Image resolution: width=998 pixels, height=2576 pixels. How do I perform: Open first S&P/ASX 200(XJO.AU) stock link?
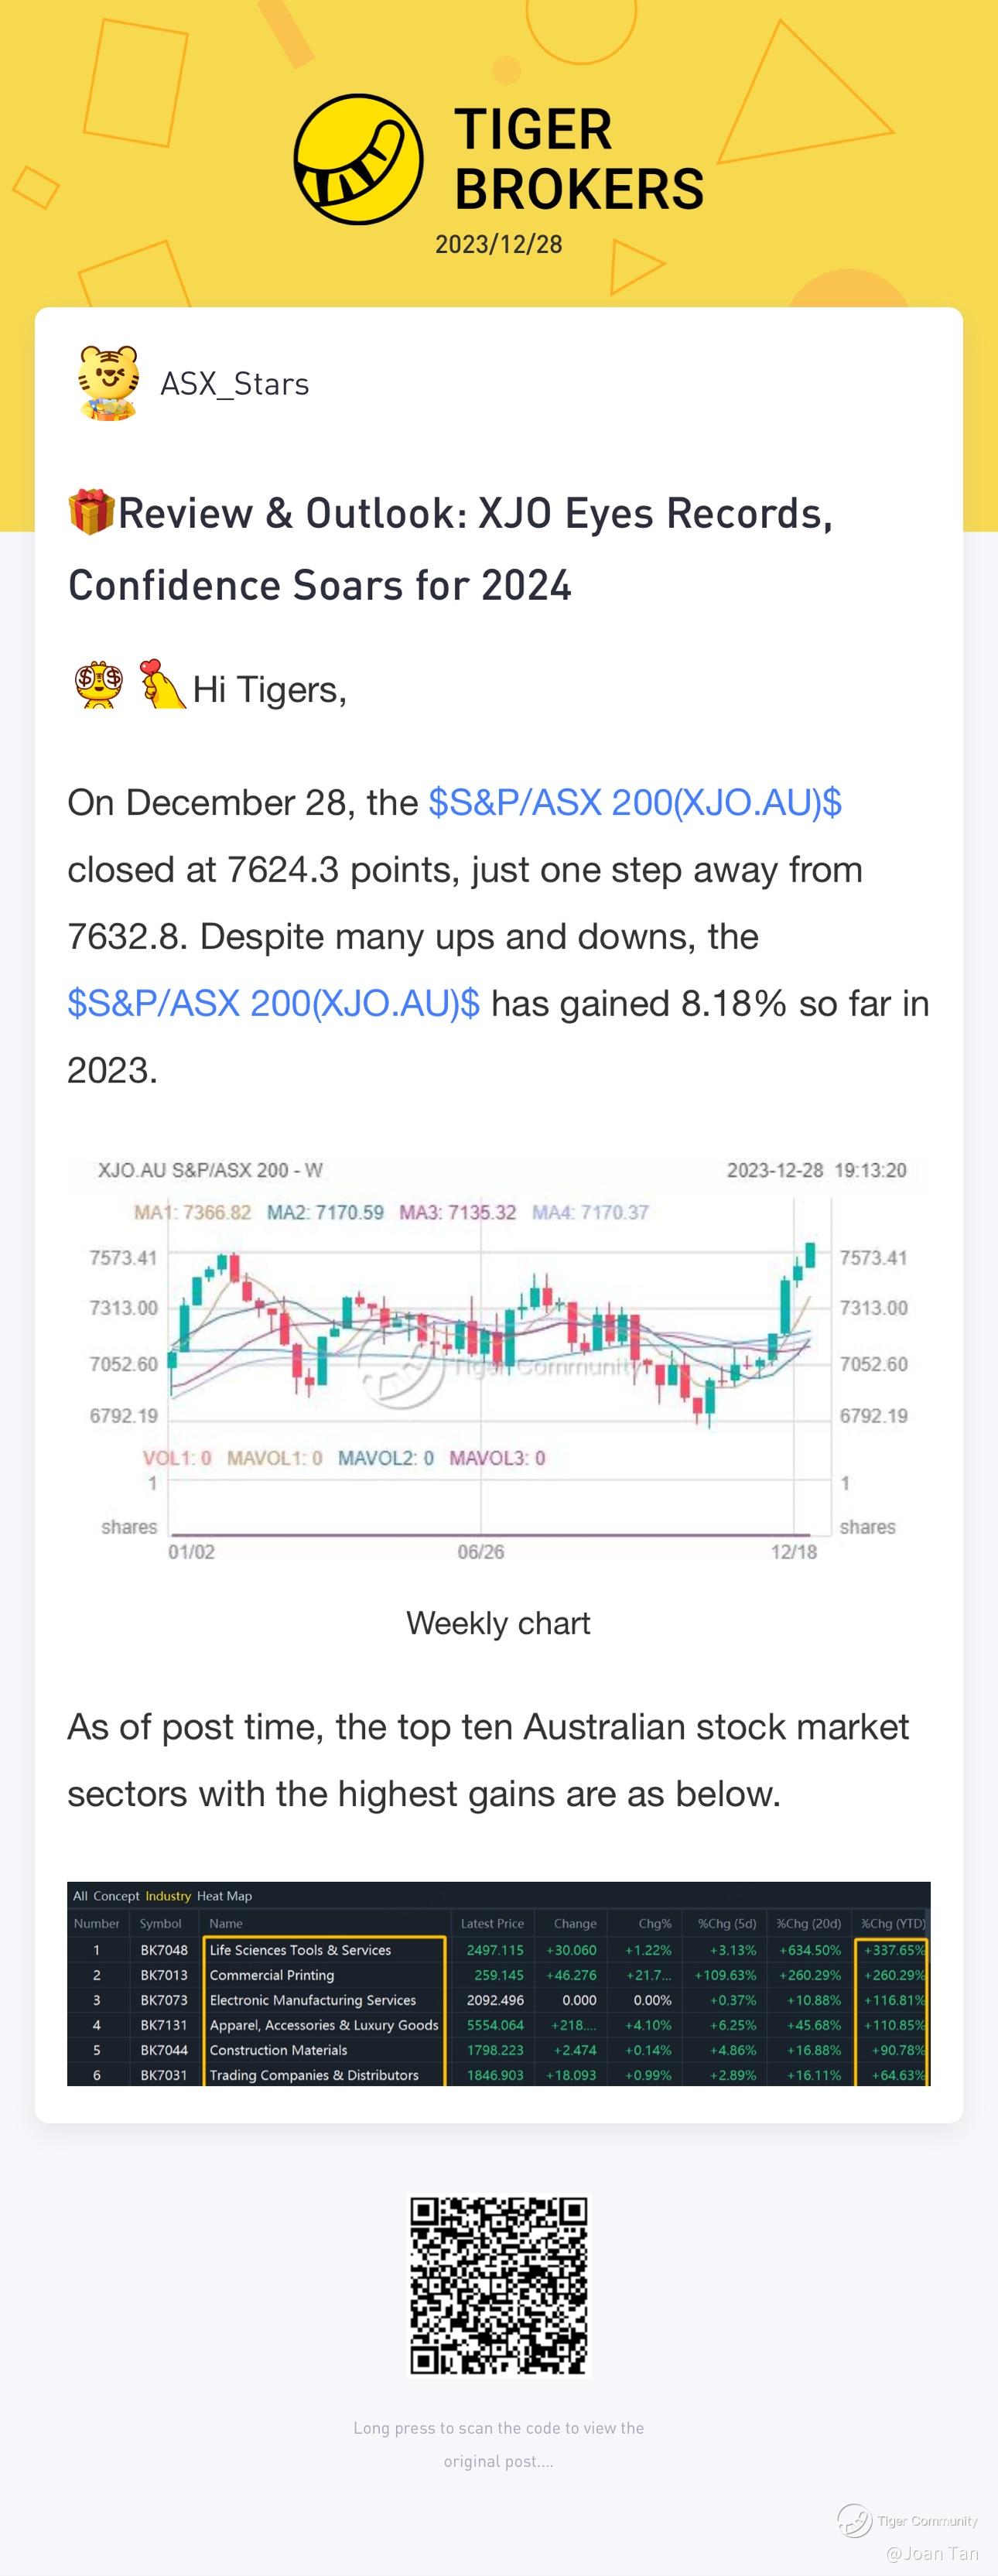[x=634, y=803]
